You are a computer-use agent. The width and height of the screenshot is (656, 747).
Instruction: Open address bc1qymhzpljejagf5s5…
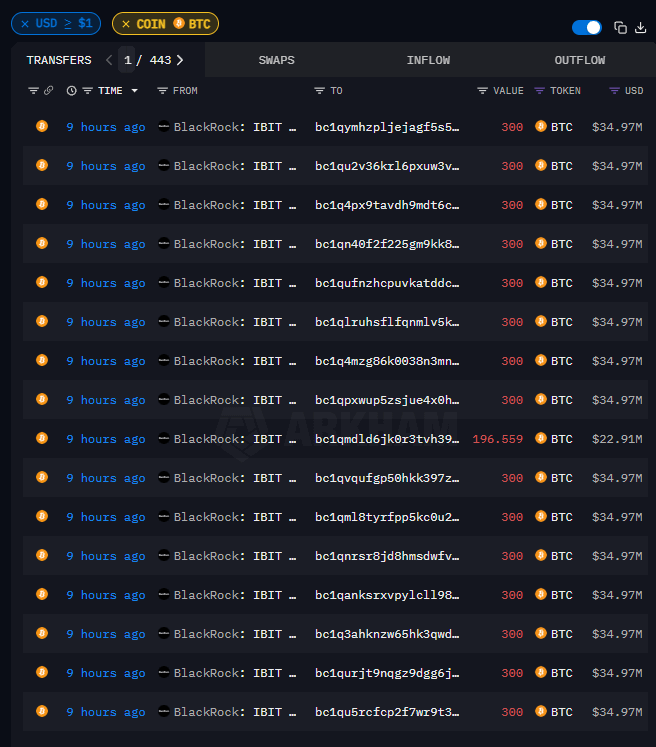[387, 127]
